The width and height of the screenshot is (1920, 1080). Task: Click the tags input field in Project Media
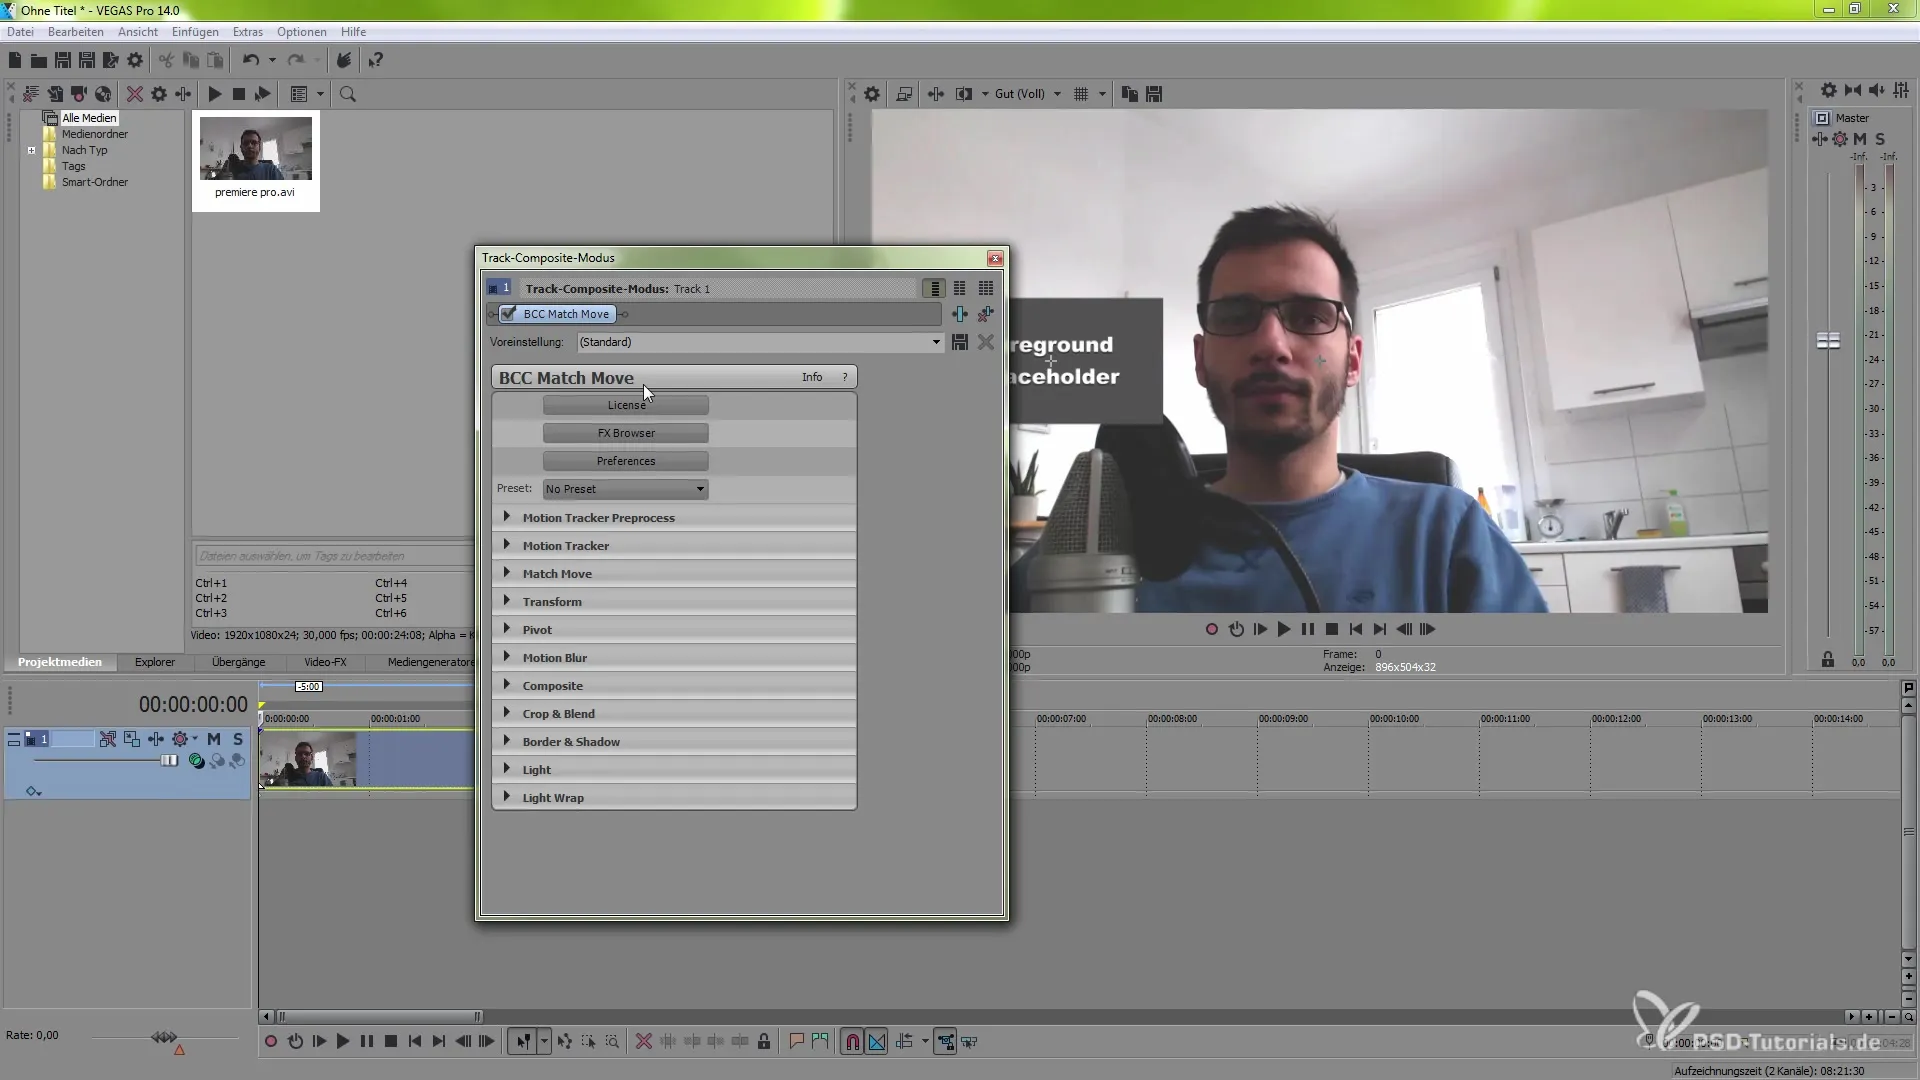point(332,556)
